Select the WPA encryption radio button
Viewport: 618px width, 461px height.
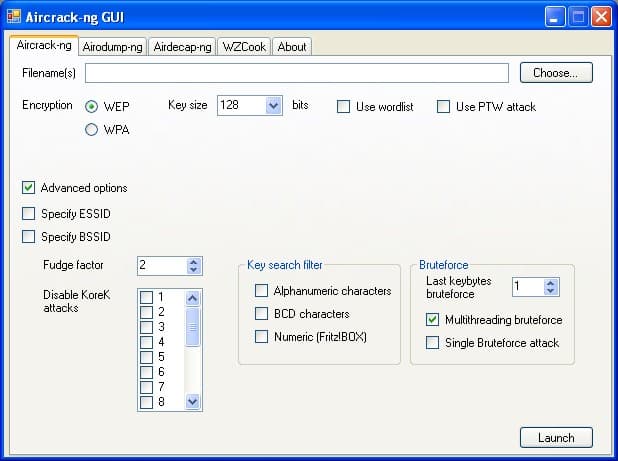pyautogui.click(x=91, y=130)
